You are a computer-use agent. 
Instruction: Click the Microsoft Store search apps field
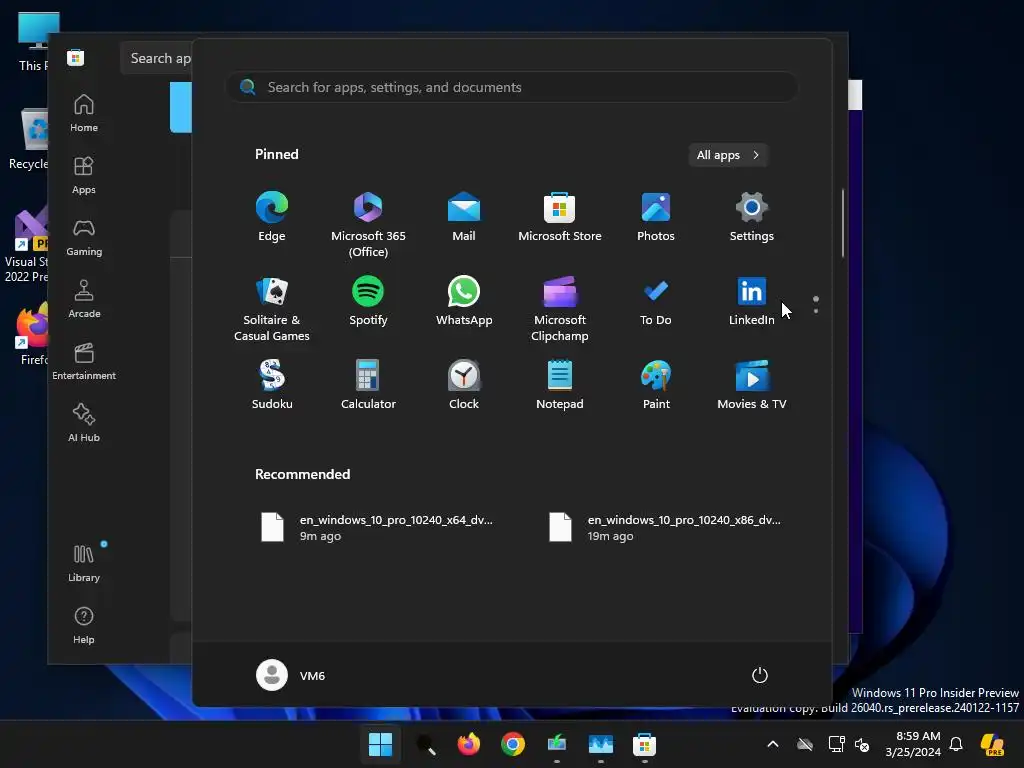pyautogui.click(x=156, y=58)
